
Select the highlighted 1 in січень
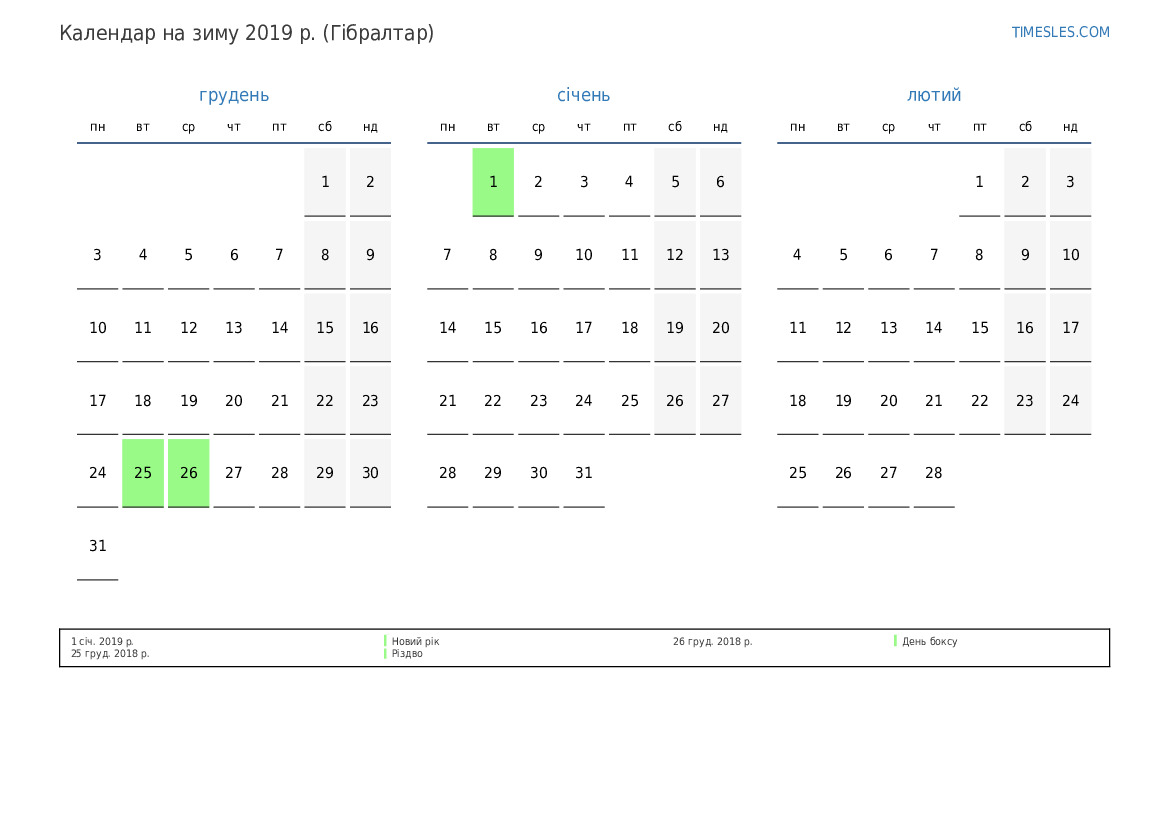[x=493, y=182]
